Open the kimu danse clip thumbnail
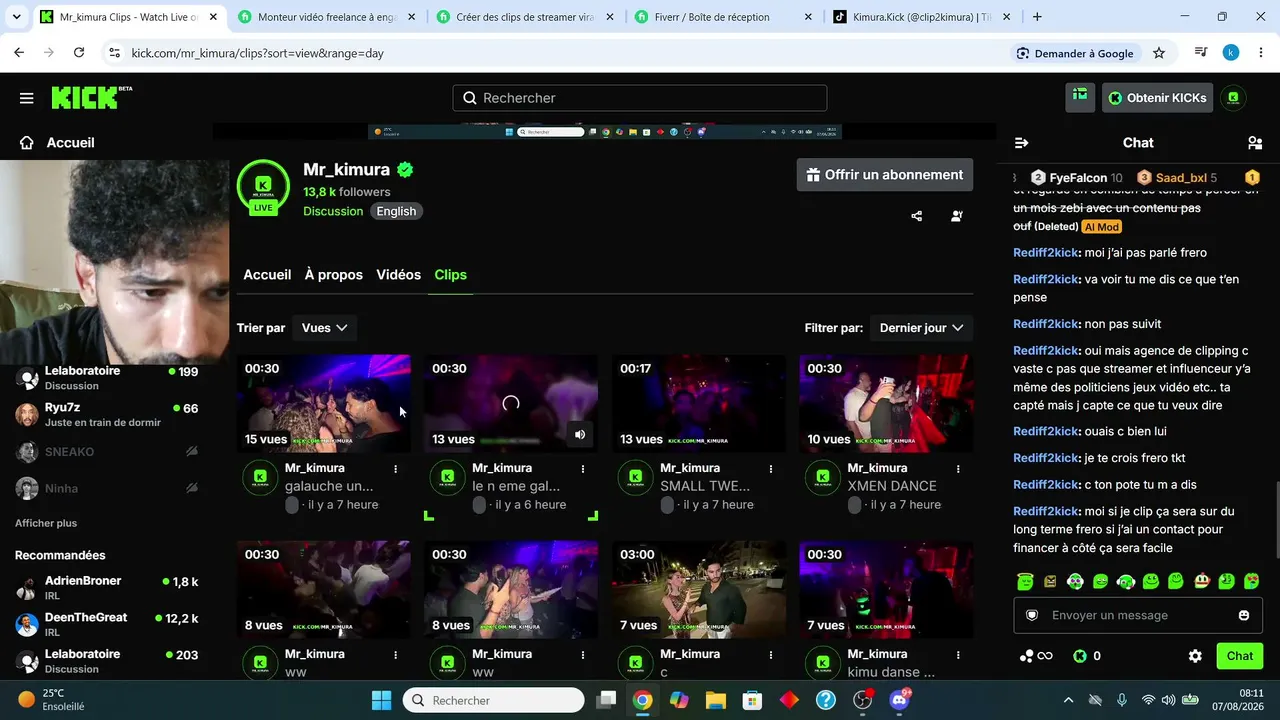Image resolution: width=1280 pixels, height=720 pixels. 886,590
